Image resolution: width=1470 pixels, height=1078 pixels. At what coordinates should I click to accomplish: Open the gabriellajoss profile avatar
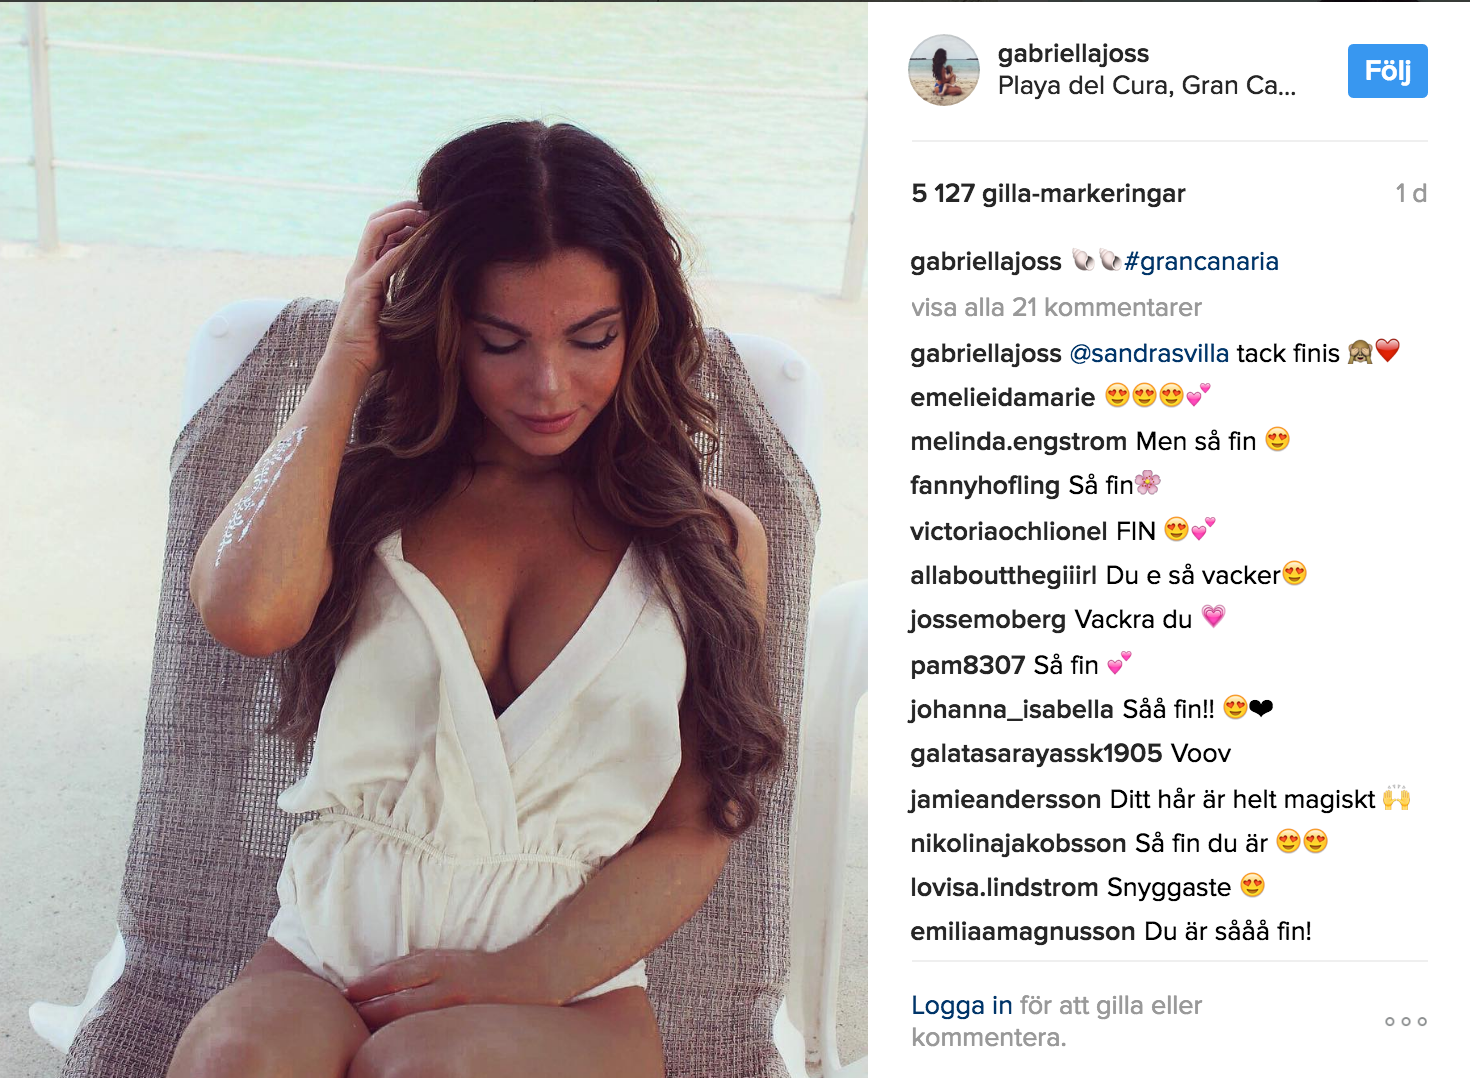[x=944, y=70]
